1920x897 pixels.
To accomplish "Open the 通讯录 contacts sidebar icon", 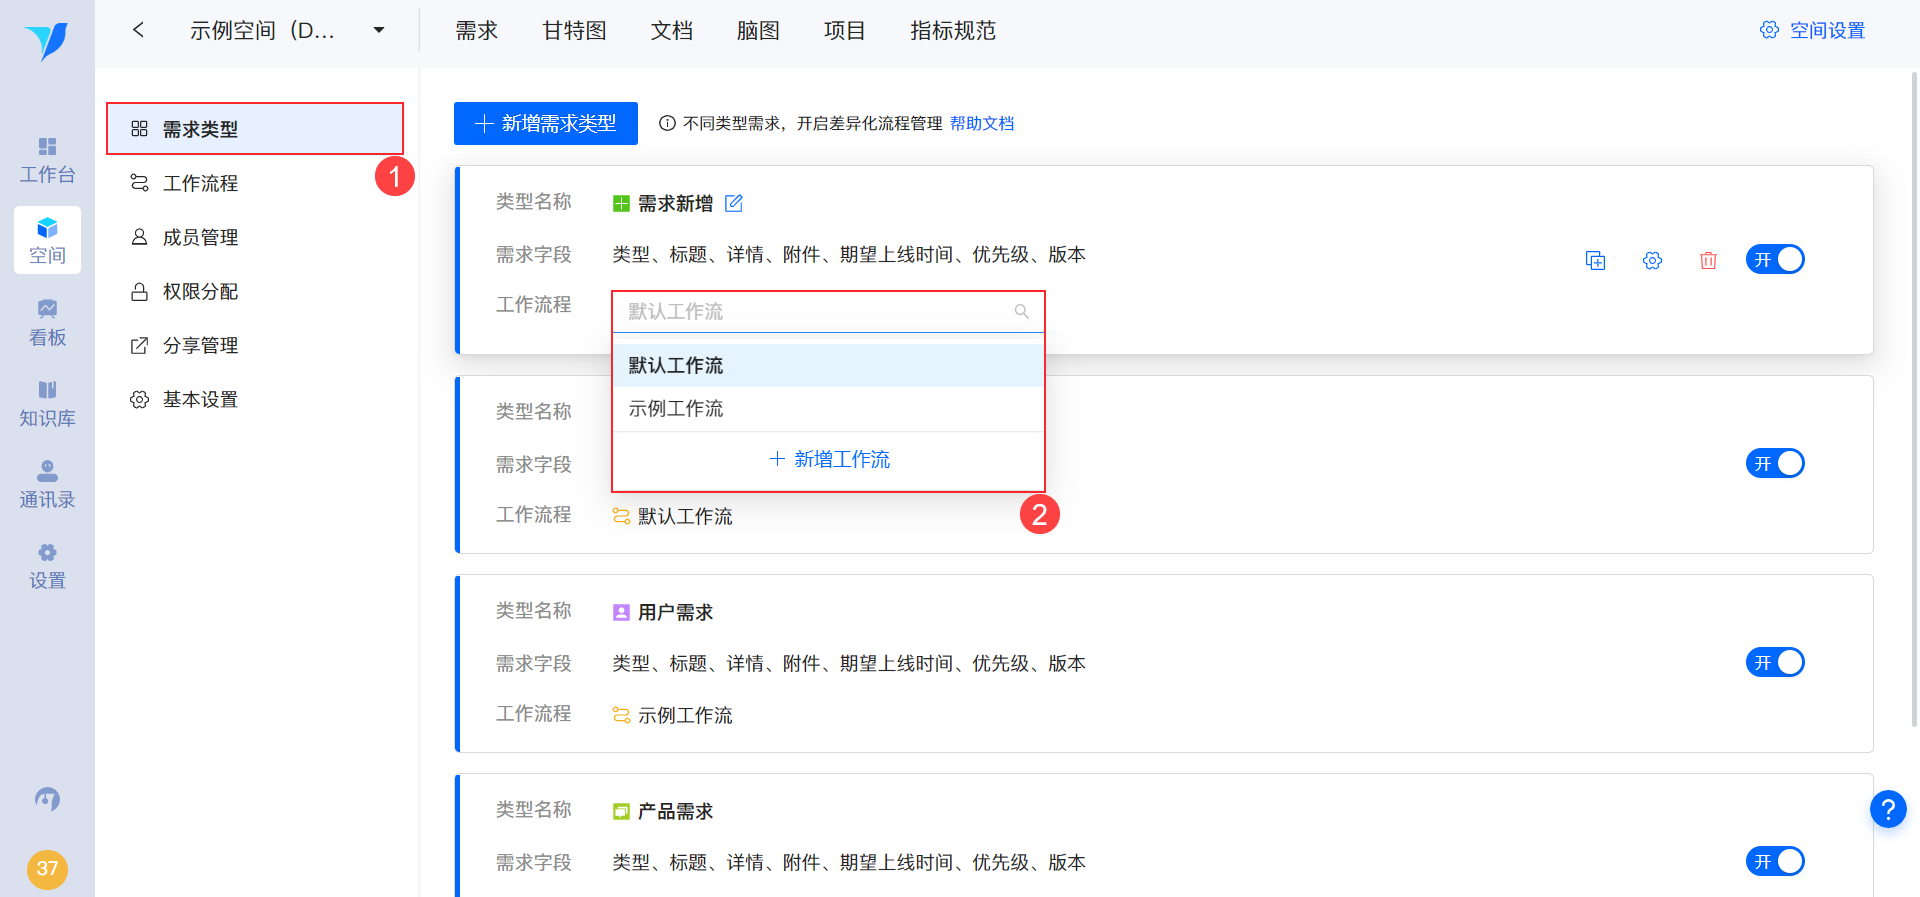I will [x=47, y=485].
